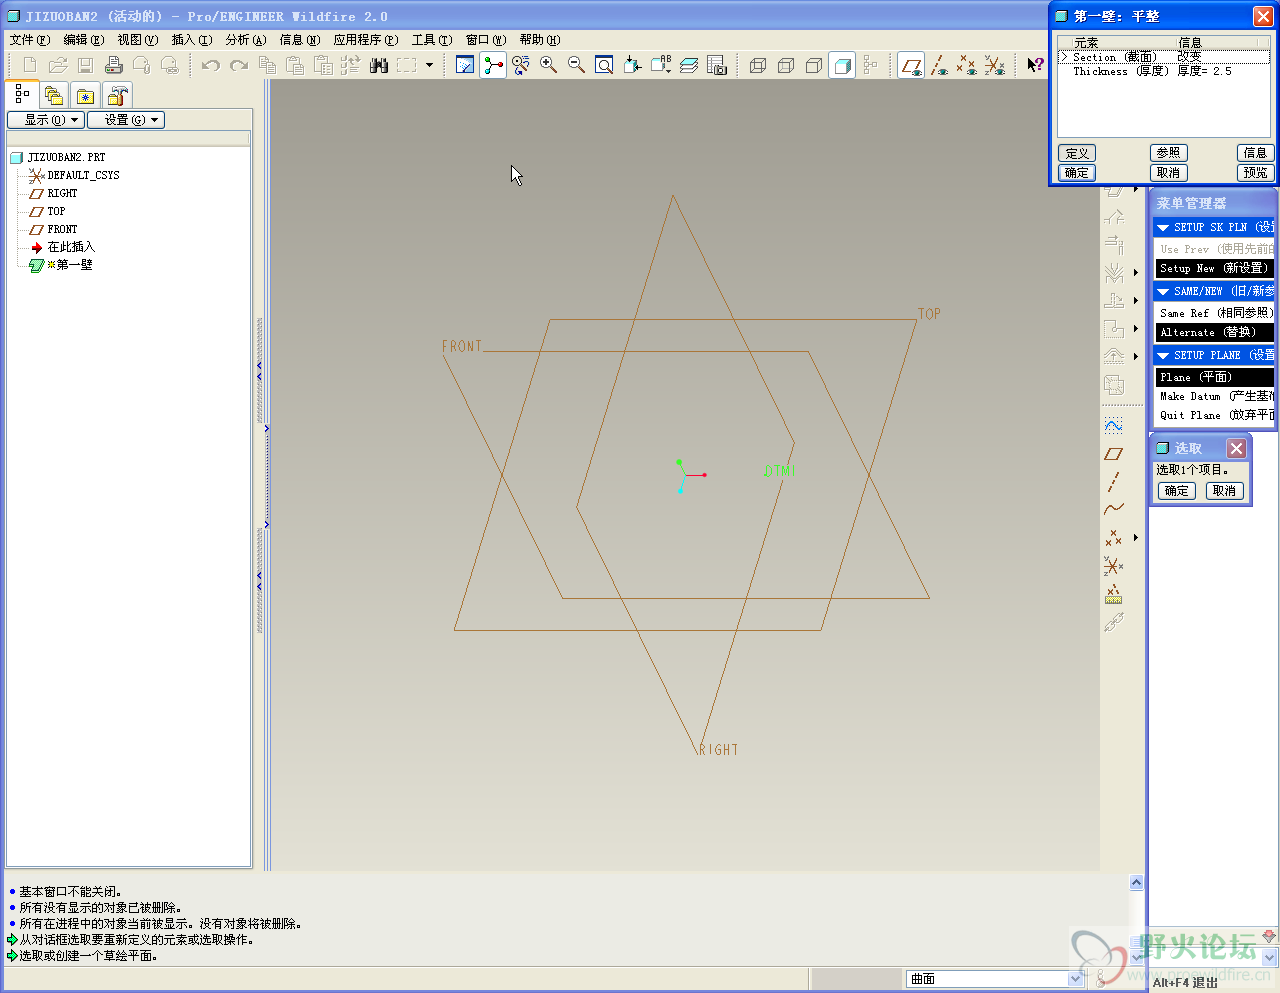The image size is (1280, 993).
Task: Open the 应用程序 menu
Action: [365, 40]
